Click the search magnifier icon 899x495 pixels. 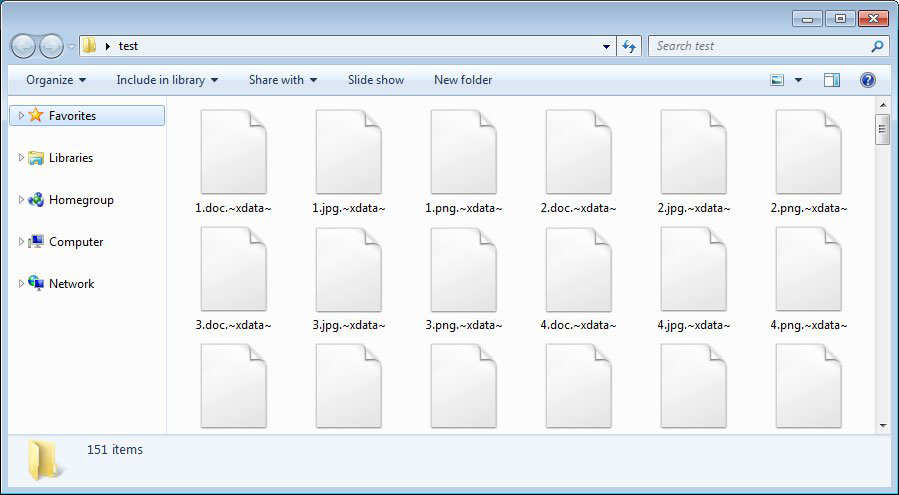pos(877,46)
